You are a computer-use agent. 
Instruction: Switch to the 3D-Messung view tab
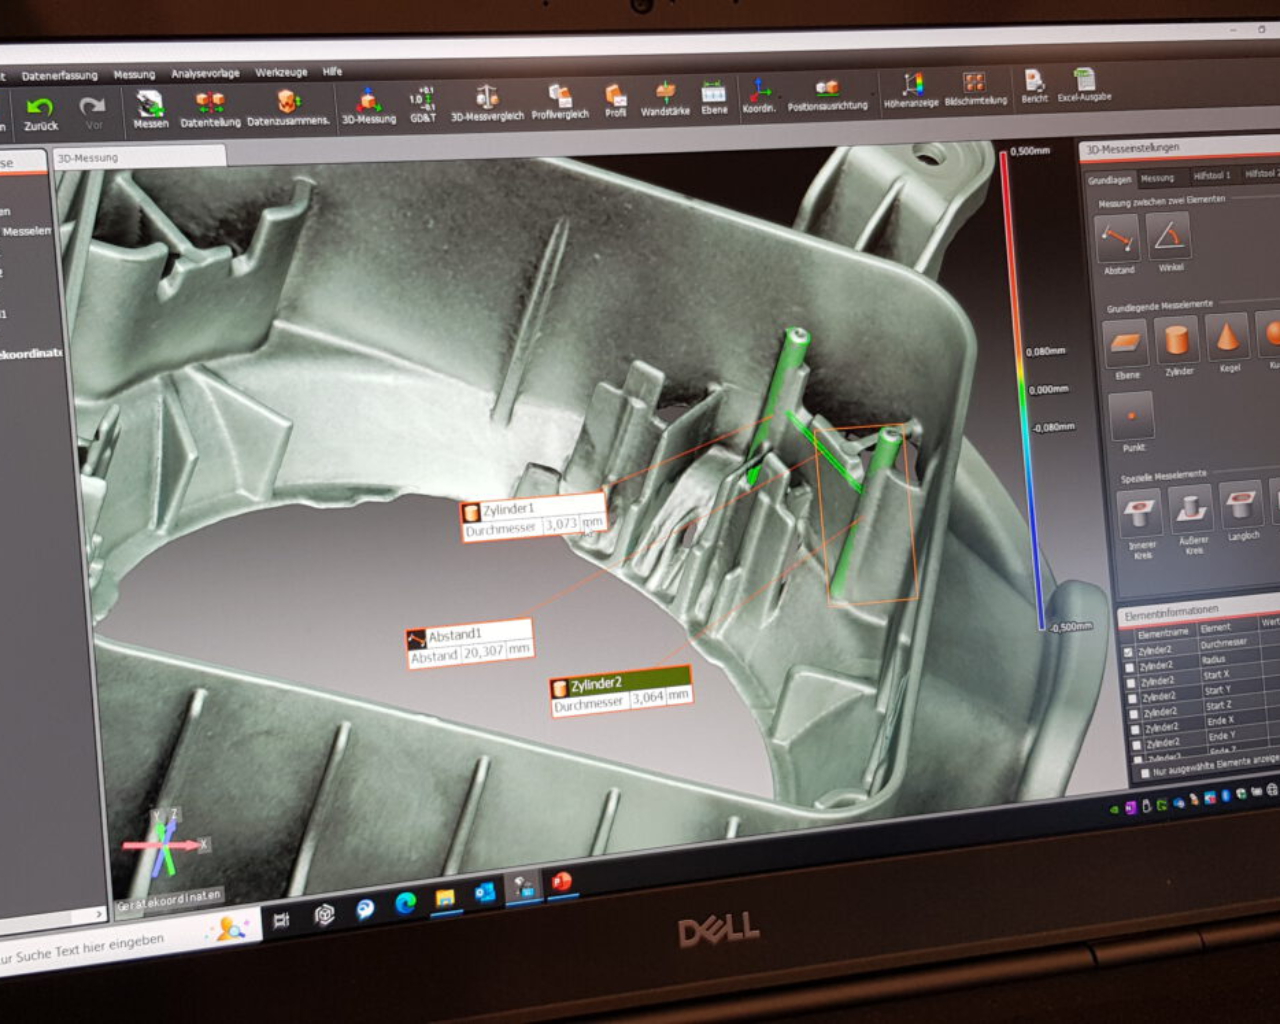coord(139,157)
